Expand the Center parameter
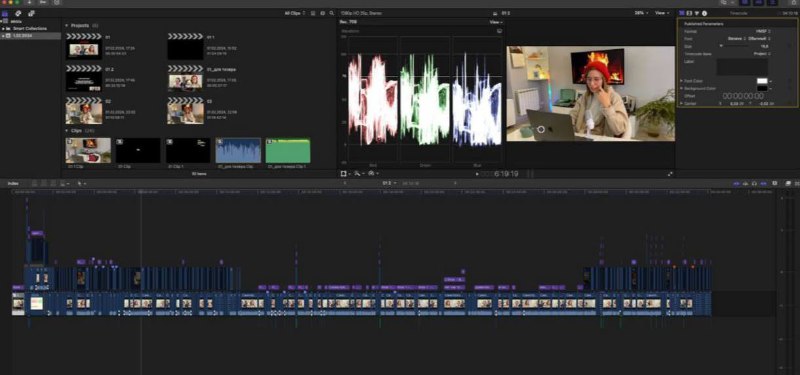 (x=681, y=104)
